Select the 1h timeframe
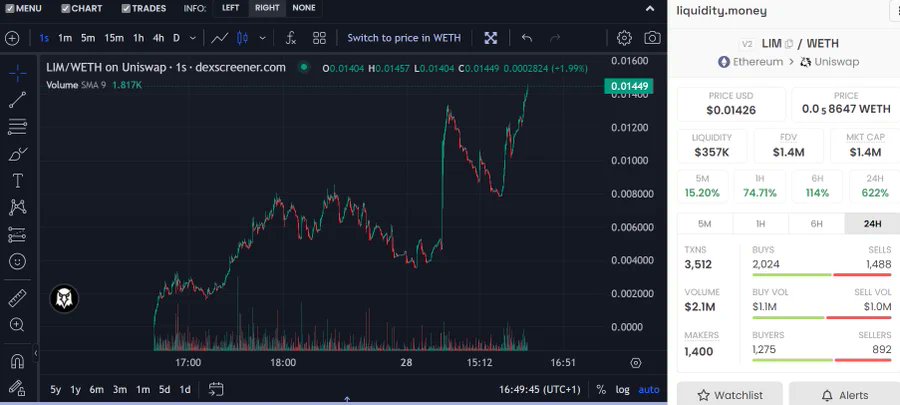The height and width of the screenshot is (405, 900). (x=138, y=38)
